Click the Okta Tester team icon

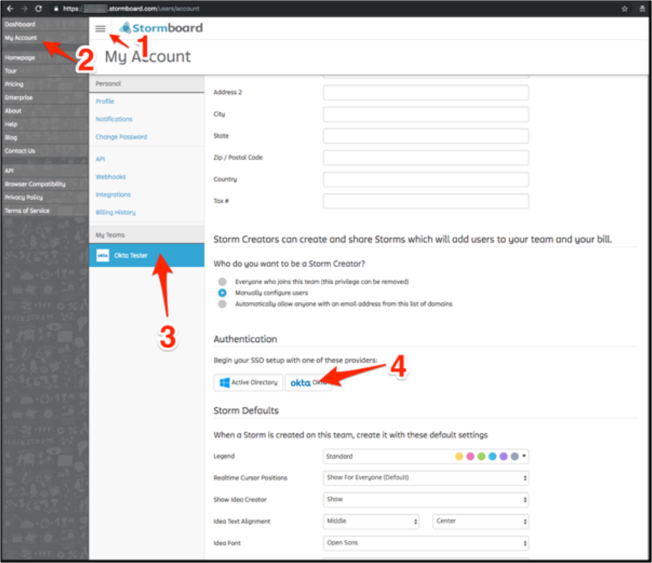point(103,256)
